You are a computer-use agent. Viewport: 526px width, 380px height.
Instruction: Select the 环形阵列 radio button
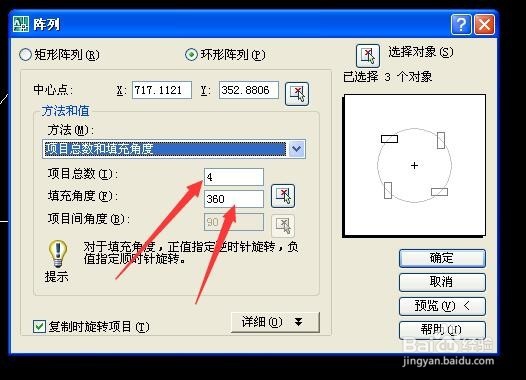coord(191,54)
